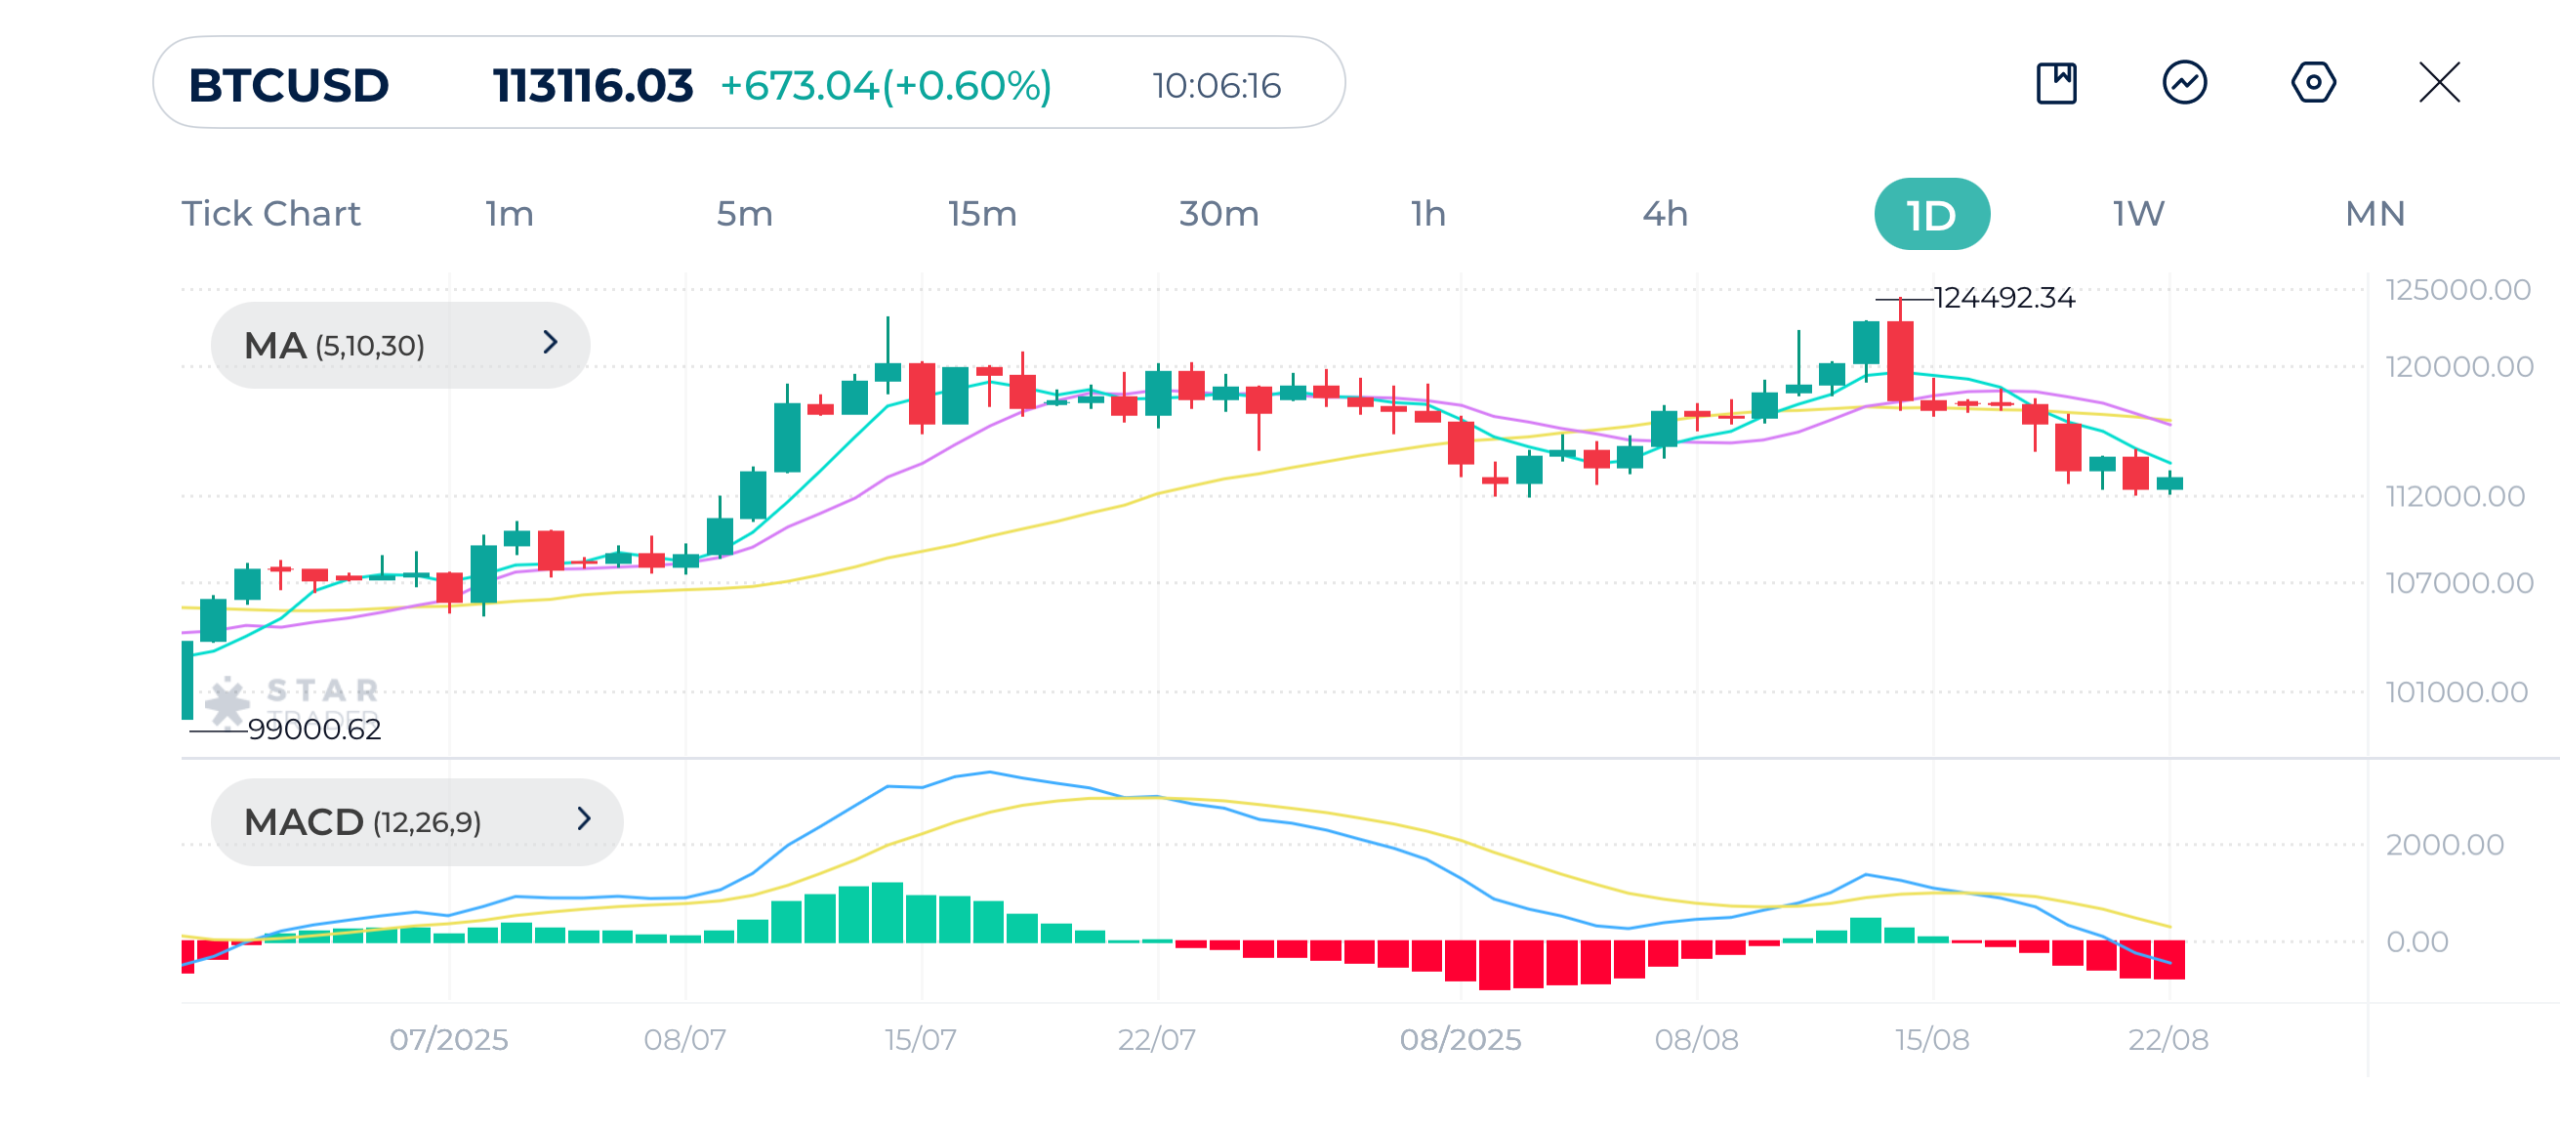Expand the MACD (12,26,9) indicator chevron
Screen dimensions: 2560x1127
click(584, 820)
